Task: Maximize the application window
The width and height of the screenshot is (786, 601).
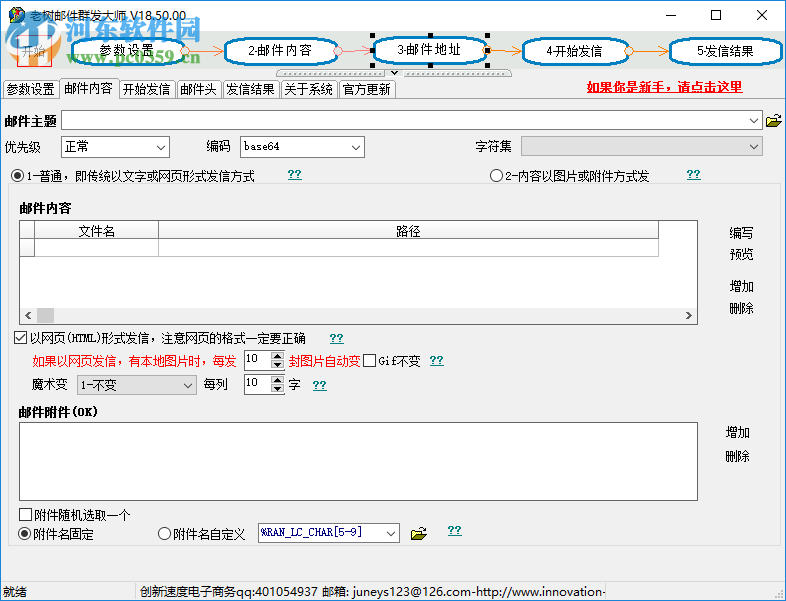Action: [716, 15]
